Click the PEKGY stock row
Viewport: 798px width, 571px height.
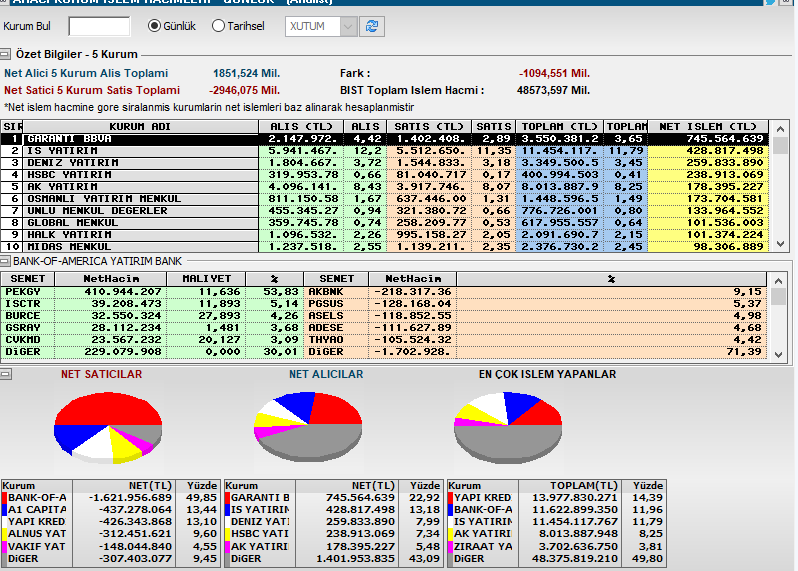click(x=152, y=292)
